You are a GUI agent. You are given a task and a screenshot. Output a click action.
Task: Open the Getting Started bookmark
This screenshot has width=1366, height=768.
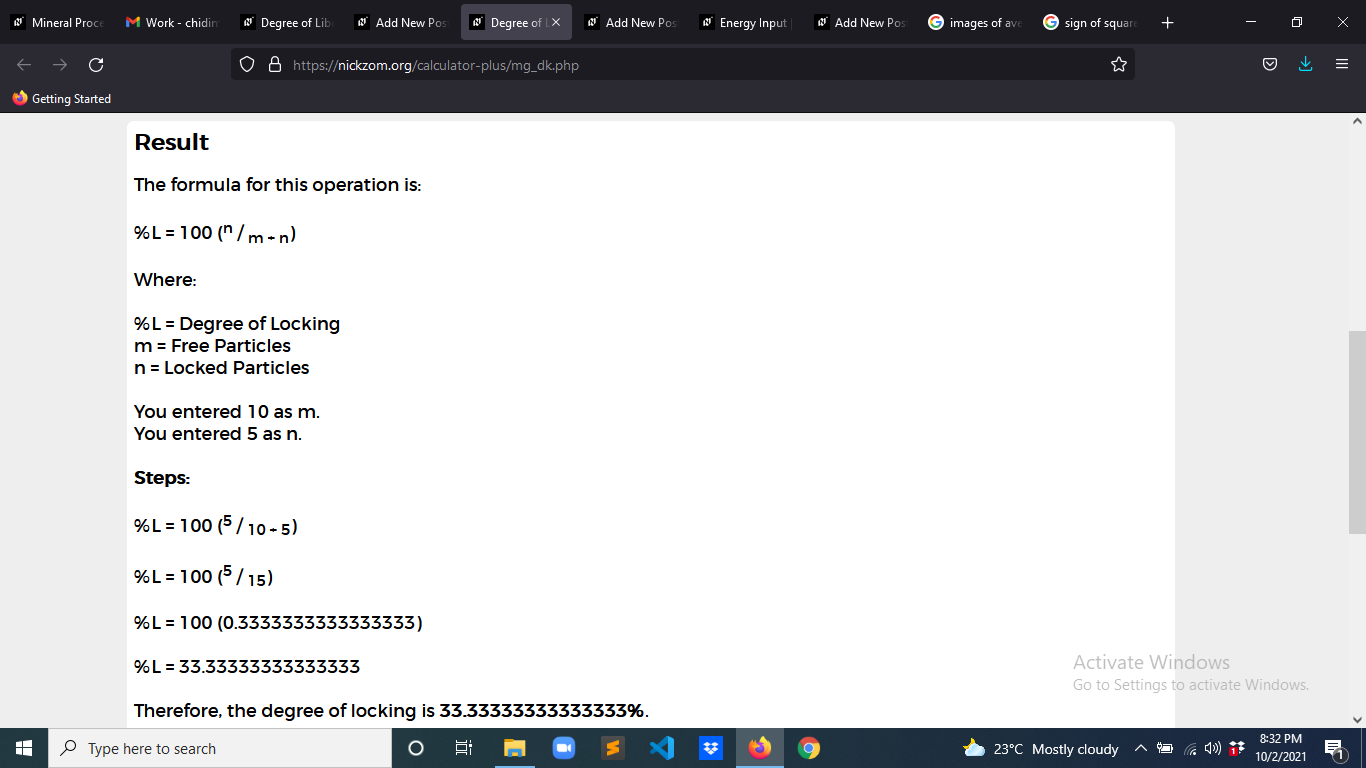(x=61, y=99)
